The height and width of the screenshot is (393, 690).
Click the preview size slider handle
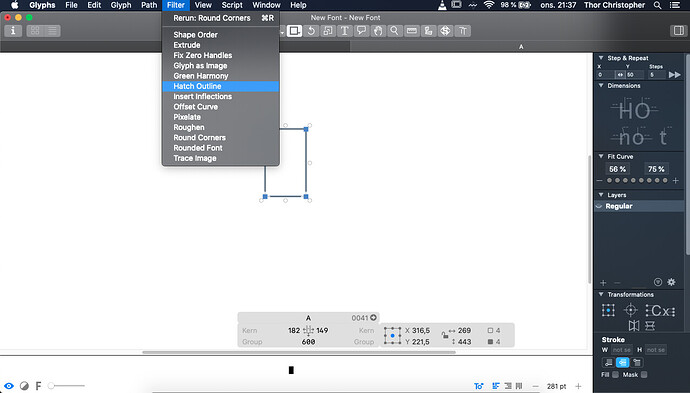[x=51, y=386]
